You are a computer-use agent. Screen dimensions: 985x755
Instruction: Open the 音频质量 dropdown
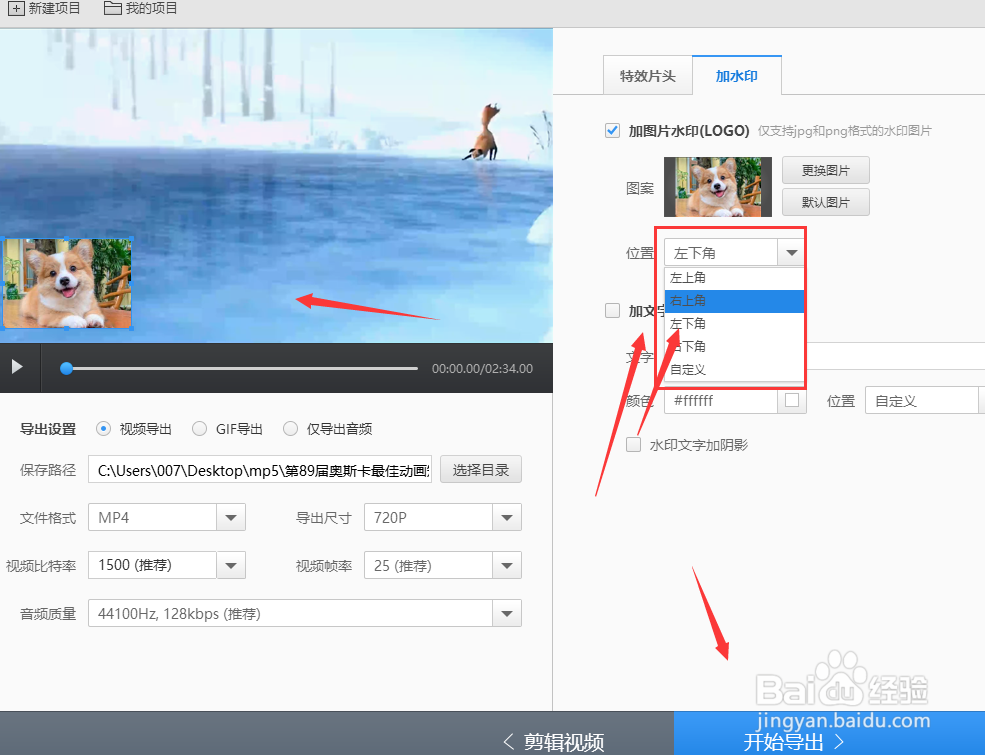coord(506,613)
